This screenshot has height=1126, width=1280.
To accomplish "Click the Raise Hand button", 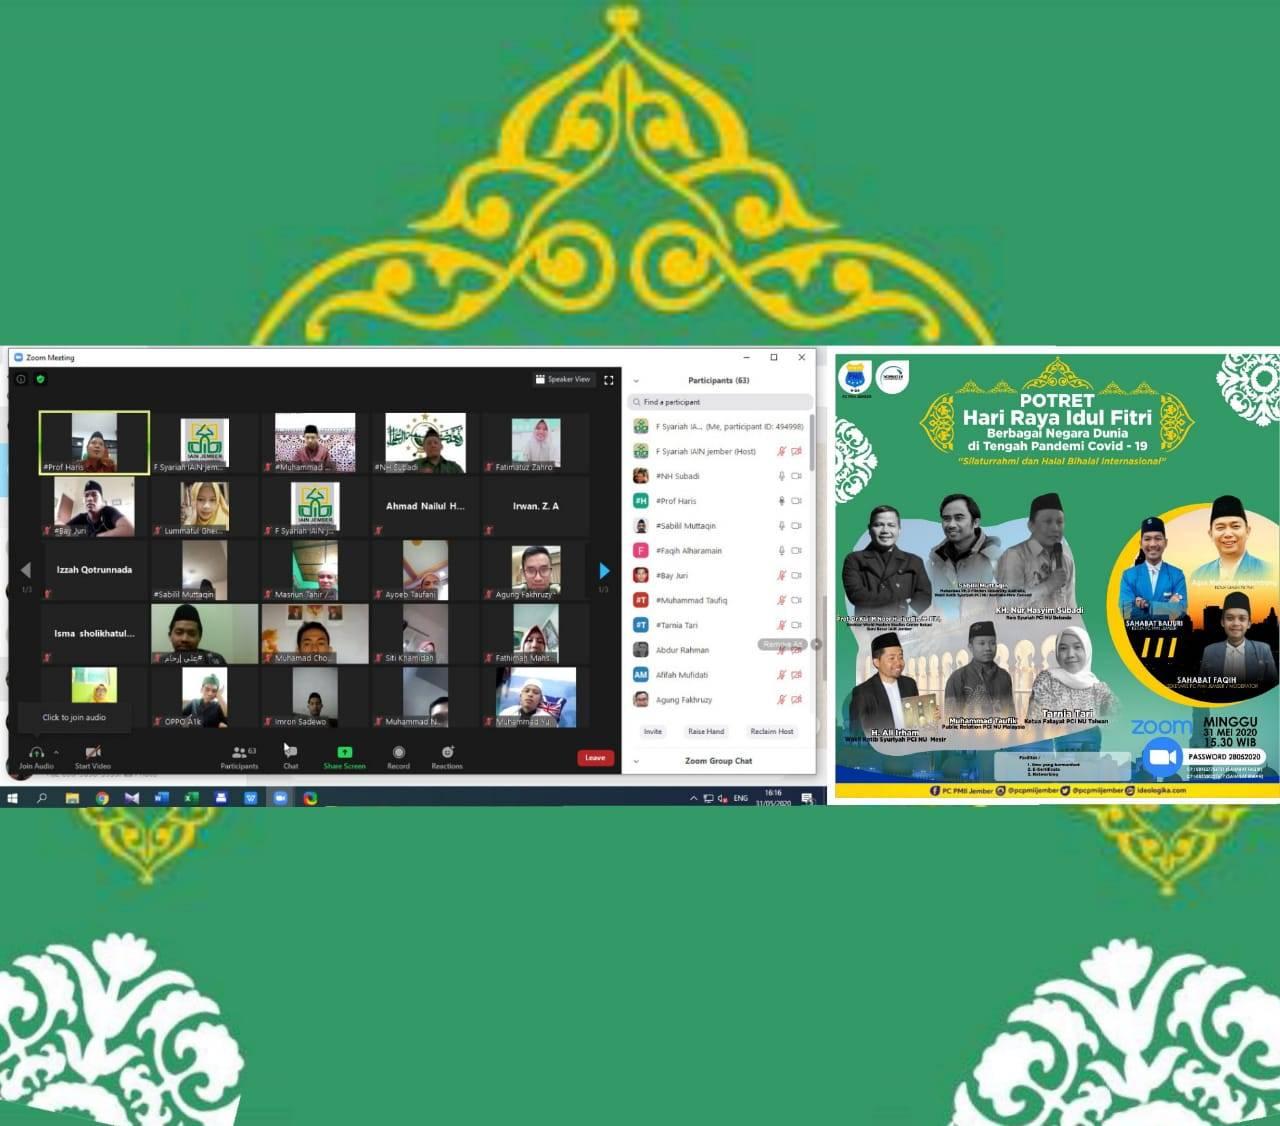I will (x=706, y=732).
